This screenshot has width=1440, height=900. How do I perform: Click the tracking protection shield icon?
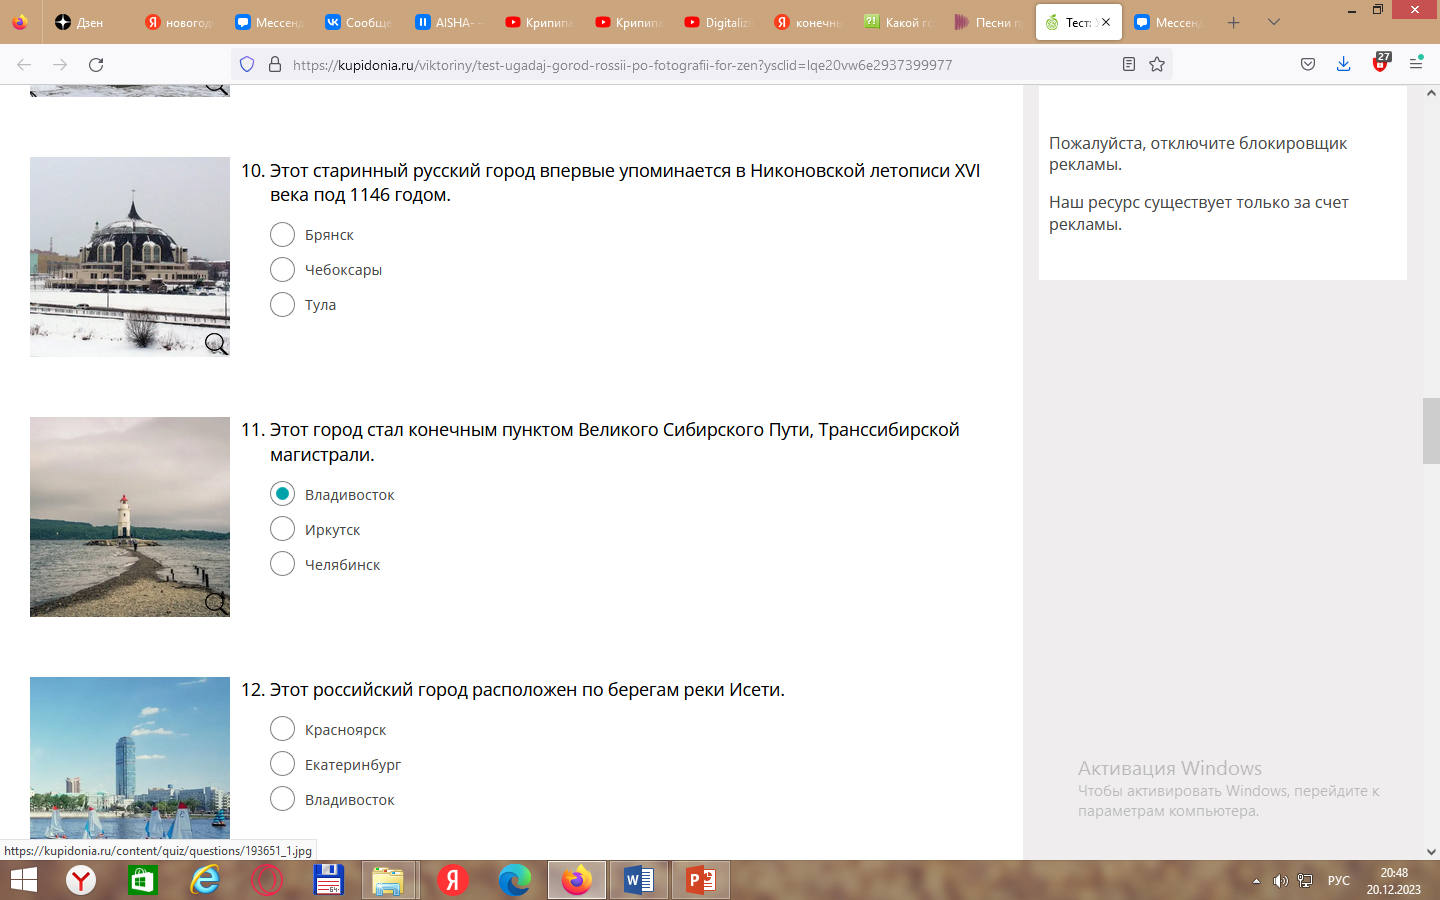click(247, 65)
